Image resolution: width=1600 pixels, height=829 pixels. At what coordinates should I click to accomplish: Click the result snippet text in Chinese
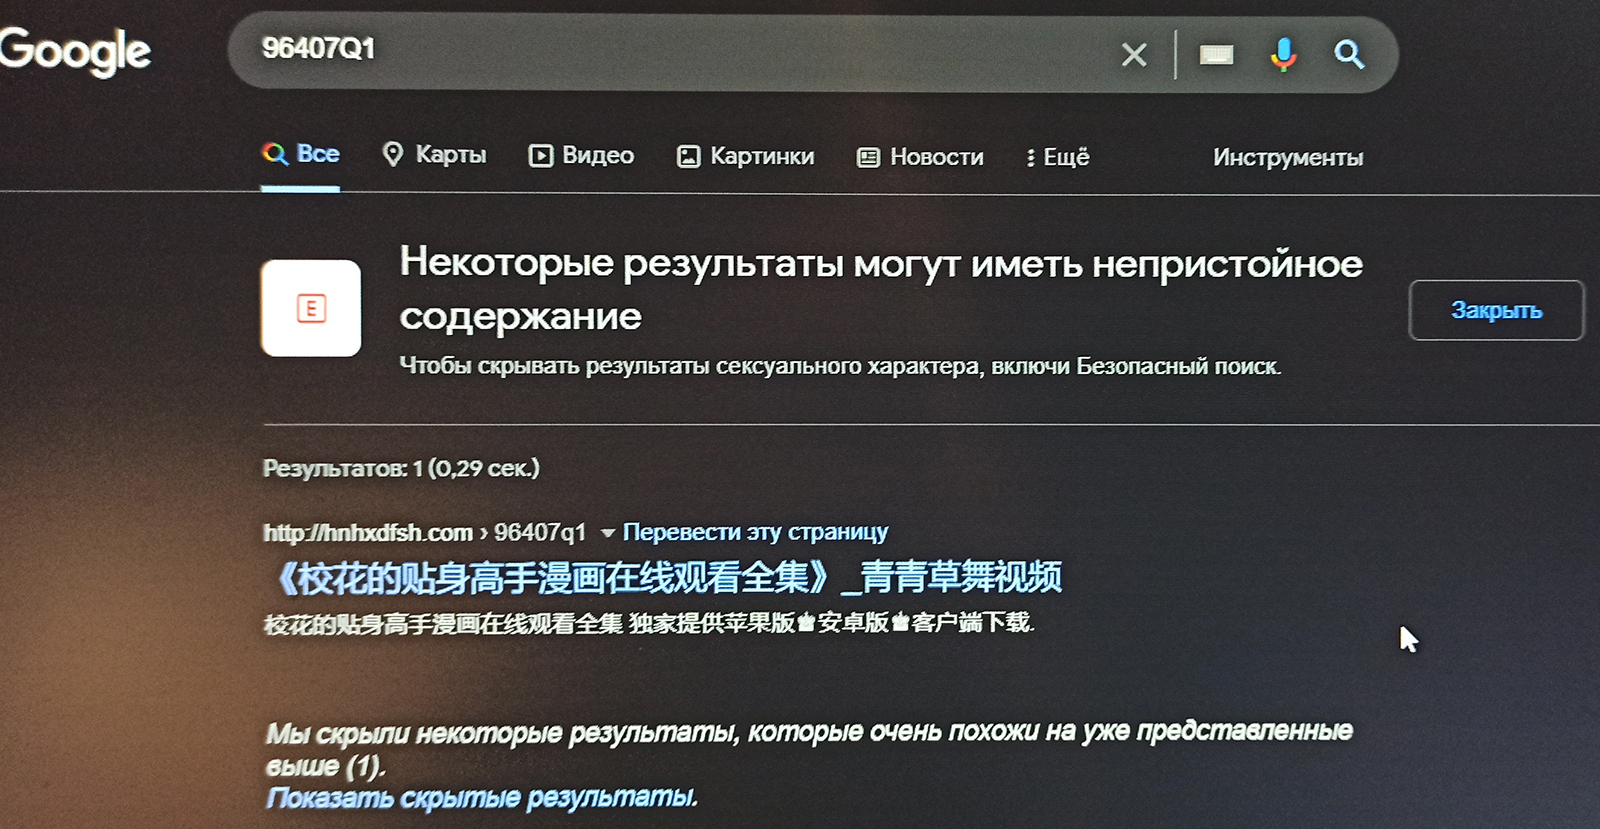649,623
